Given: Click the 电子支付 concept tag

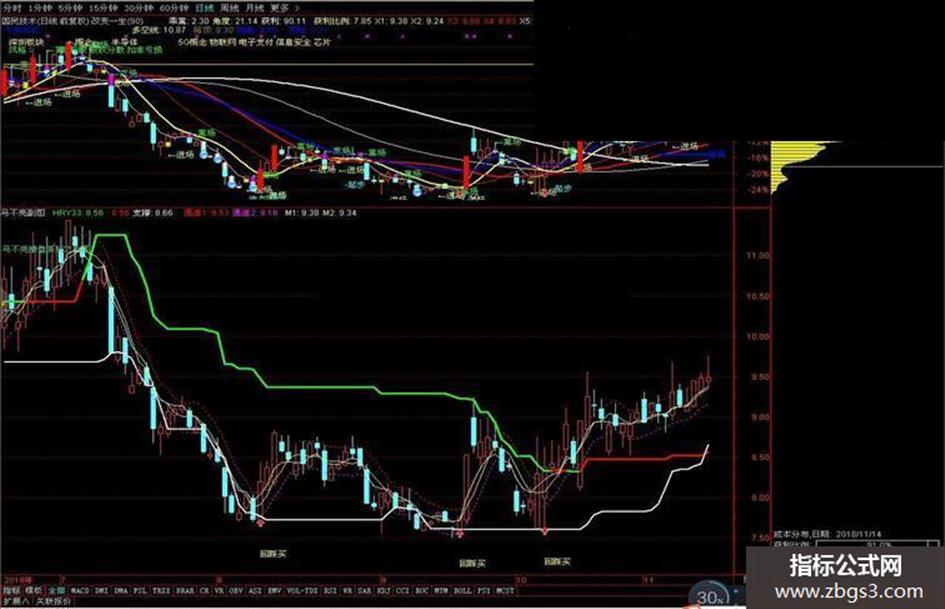Looking at the screenshot, I should tap(256, 42).
